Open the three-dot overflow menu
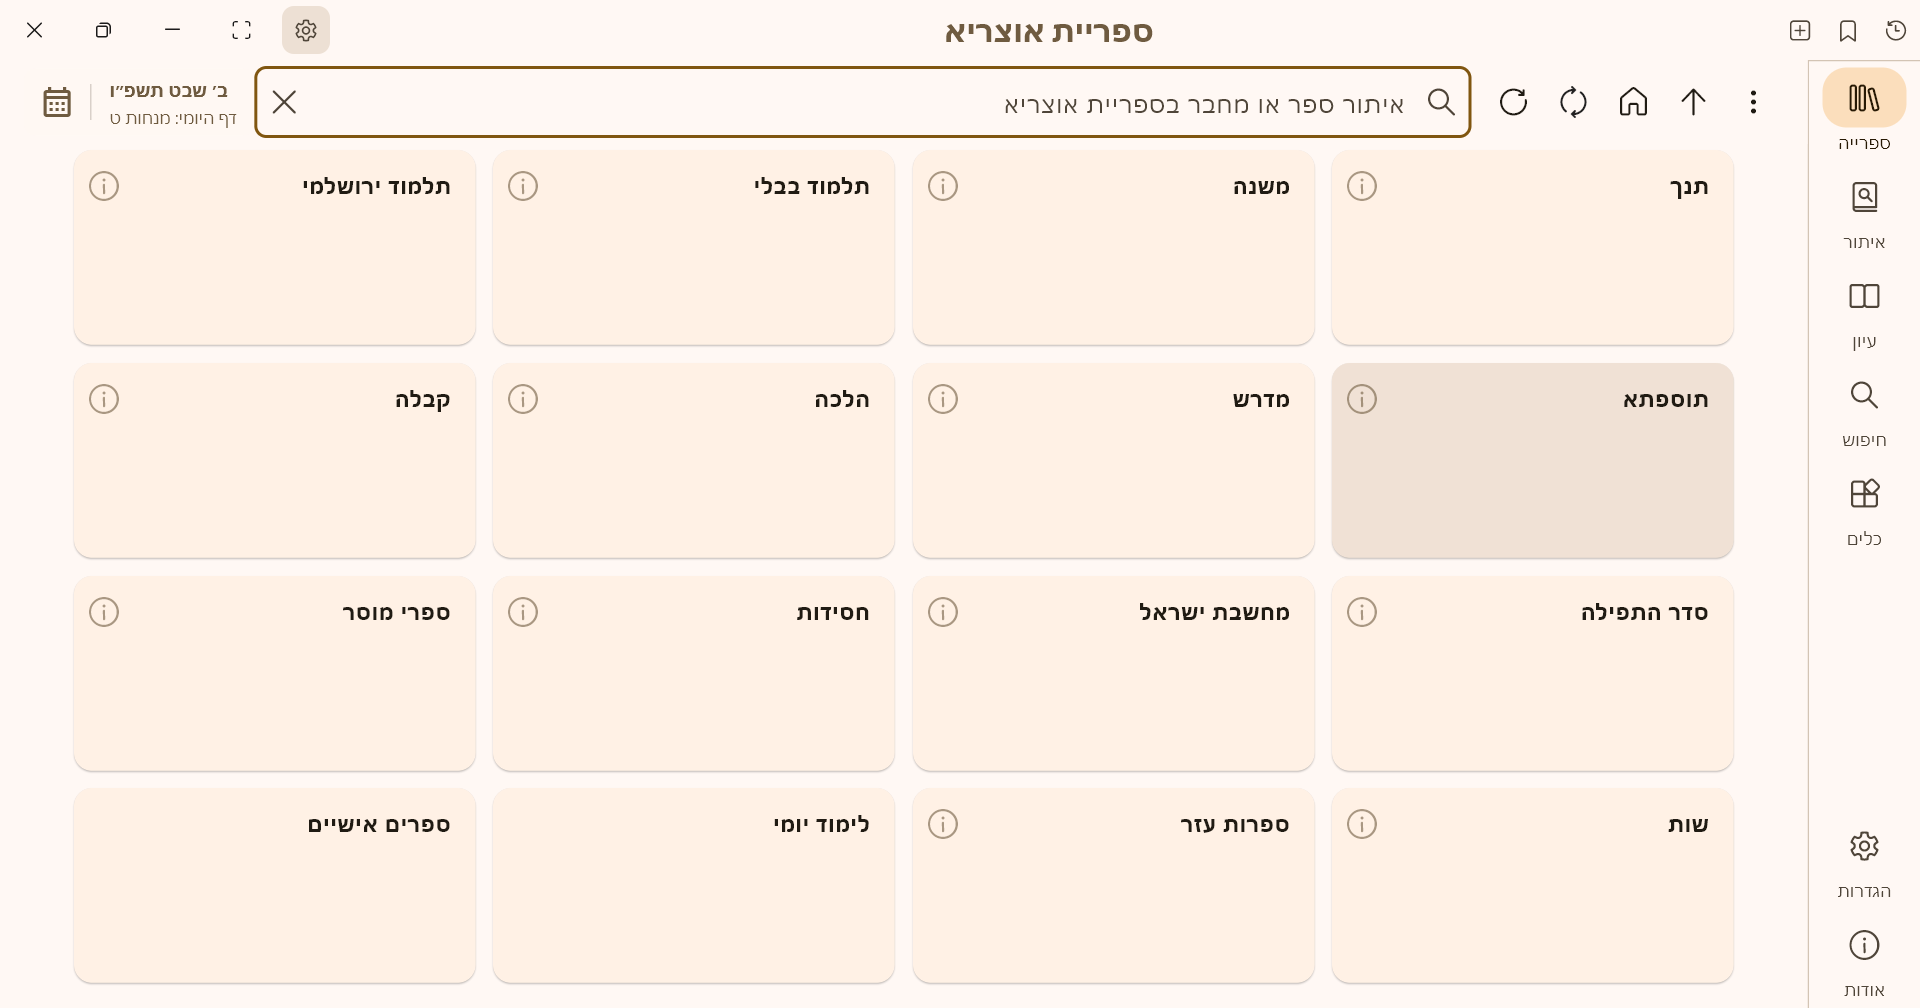 coord(1753,102)
